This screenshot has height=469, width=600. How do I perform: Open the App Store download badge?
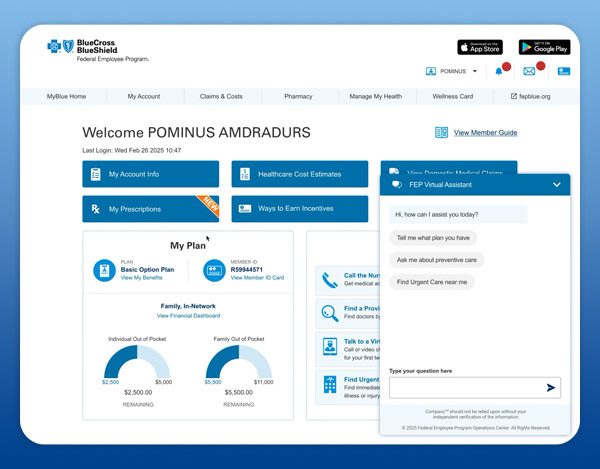[x=480, y=47]
